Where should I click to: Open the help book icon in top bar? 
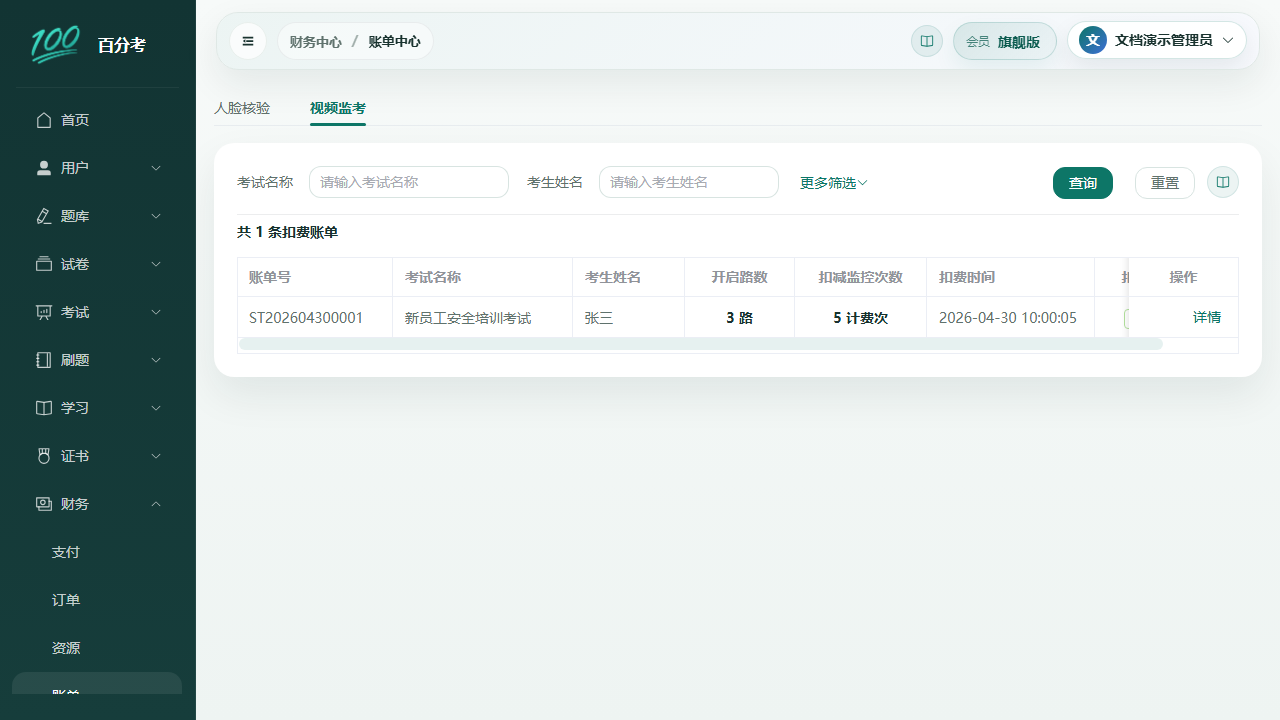pyautogui.click(x=927, y=41)
